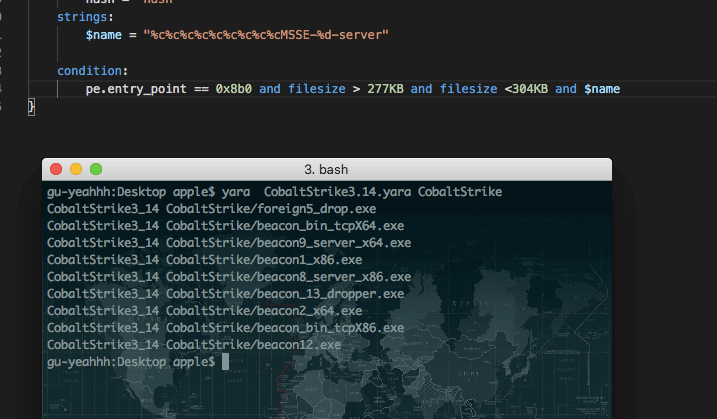Click the terminal cursor at the last prompt
The image size is (717, 419).
(225, 362)
